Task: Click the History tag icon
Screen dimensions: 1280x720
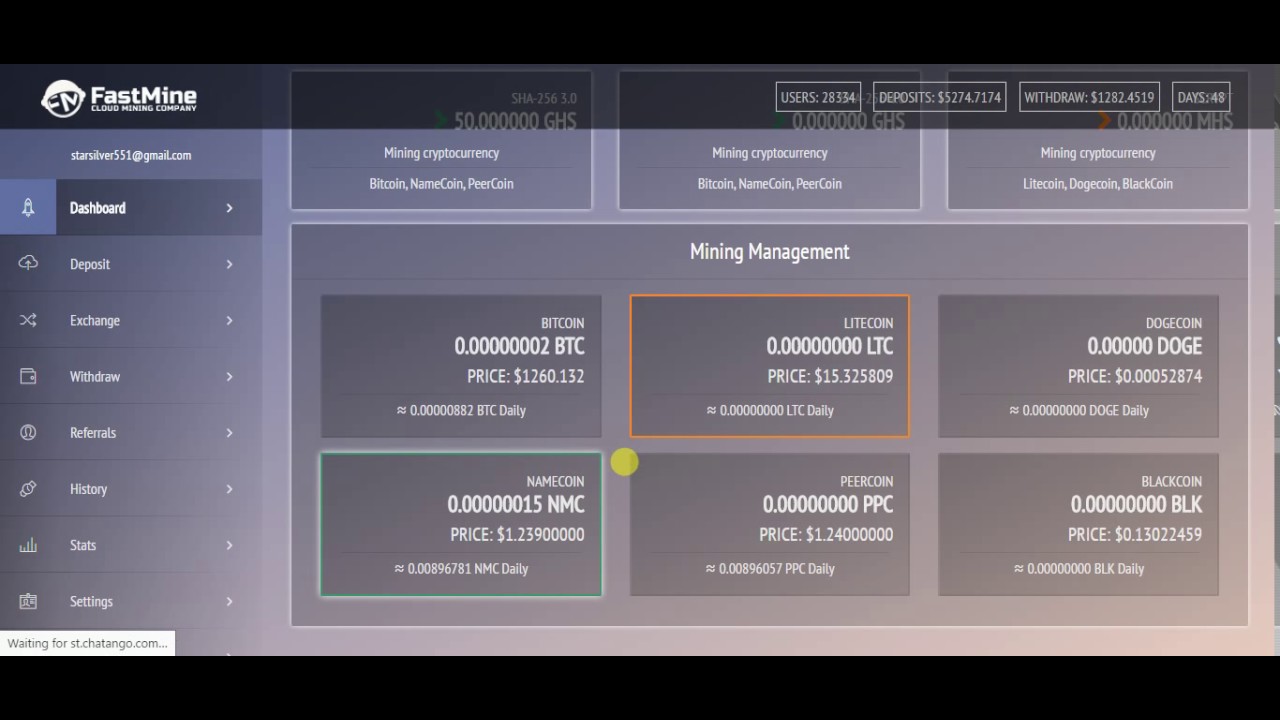Action: (28, 488)
